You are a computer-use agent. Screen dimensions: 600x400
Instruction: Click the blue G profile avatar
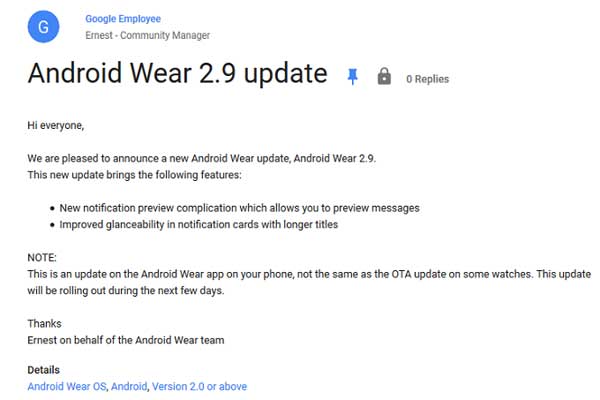(x=42, y=27)
